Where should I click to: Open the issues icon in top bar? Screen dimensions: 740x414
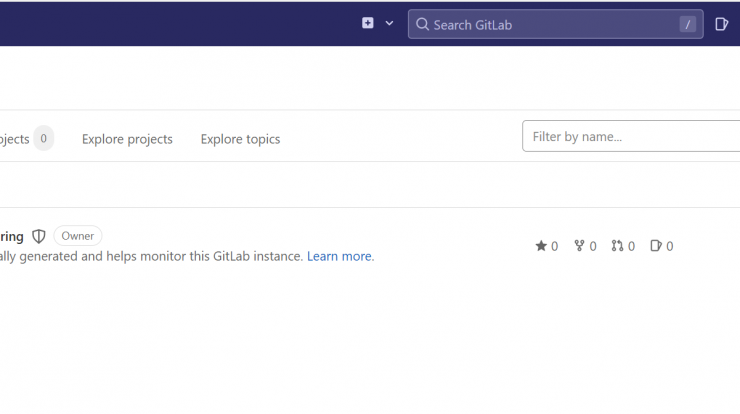coord(721,24)
